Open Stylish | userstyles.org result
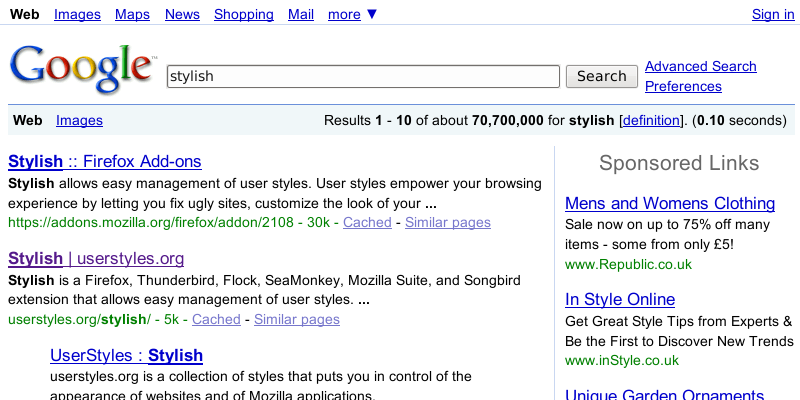The height and width of the screenshot is (400, 800). point(96,259)
